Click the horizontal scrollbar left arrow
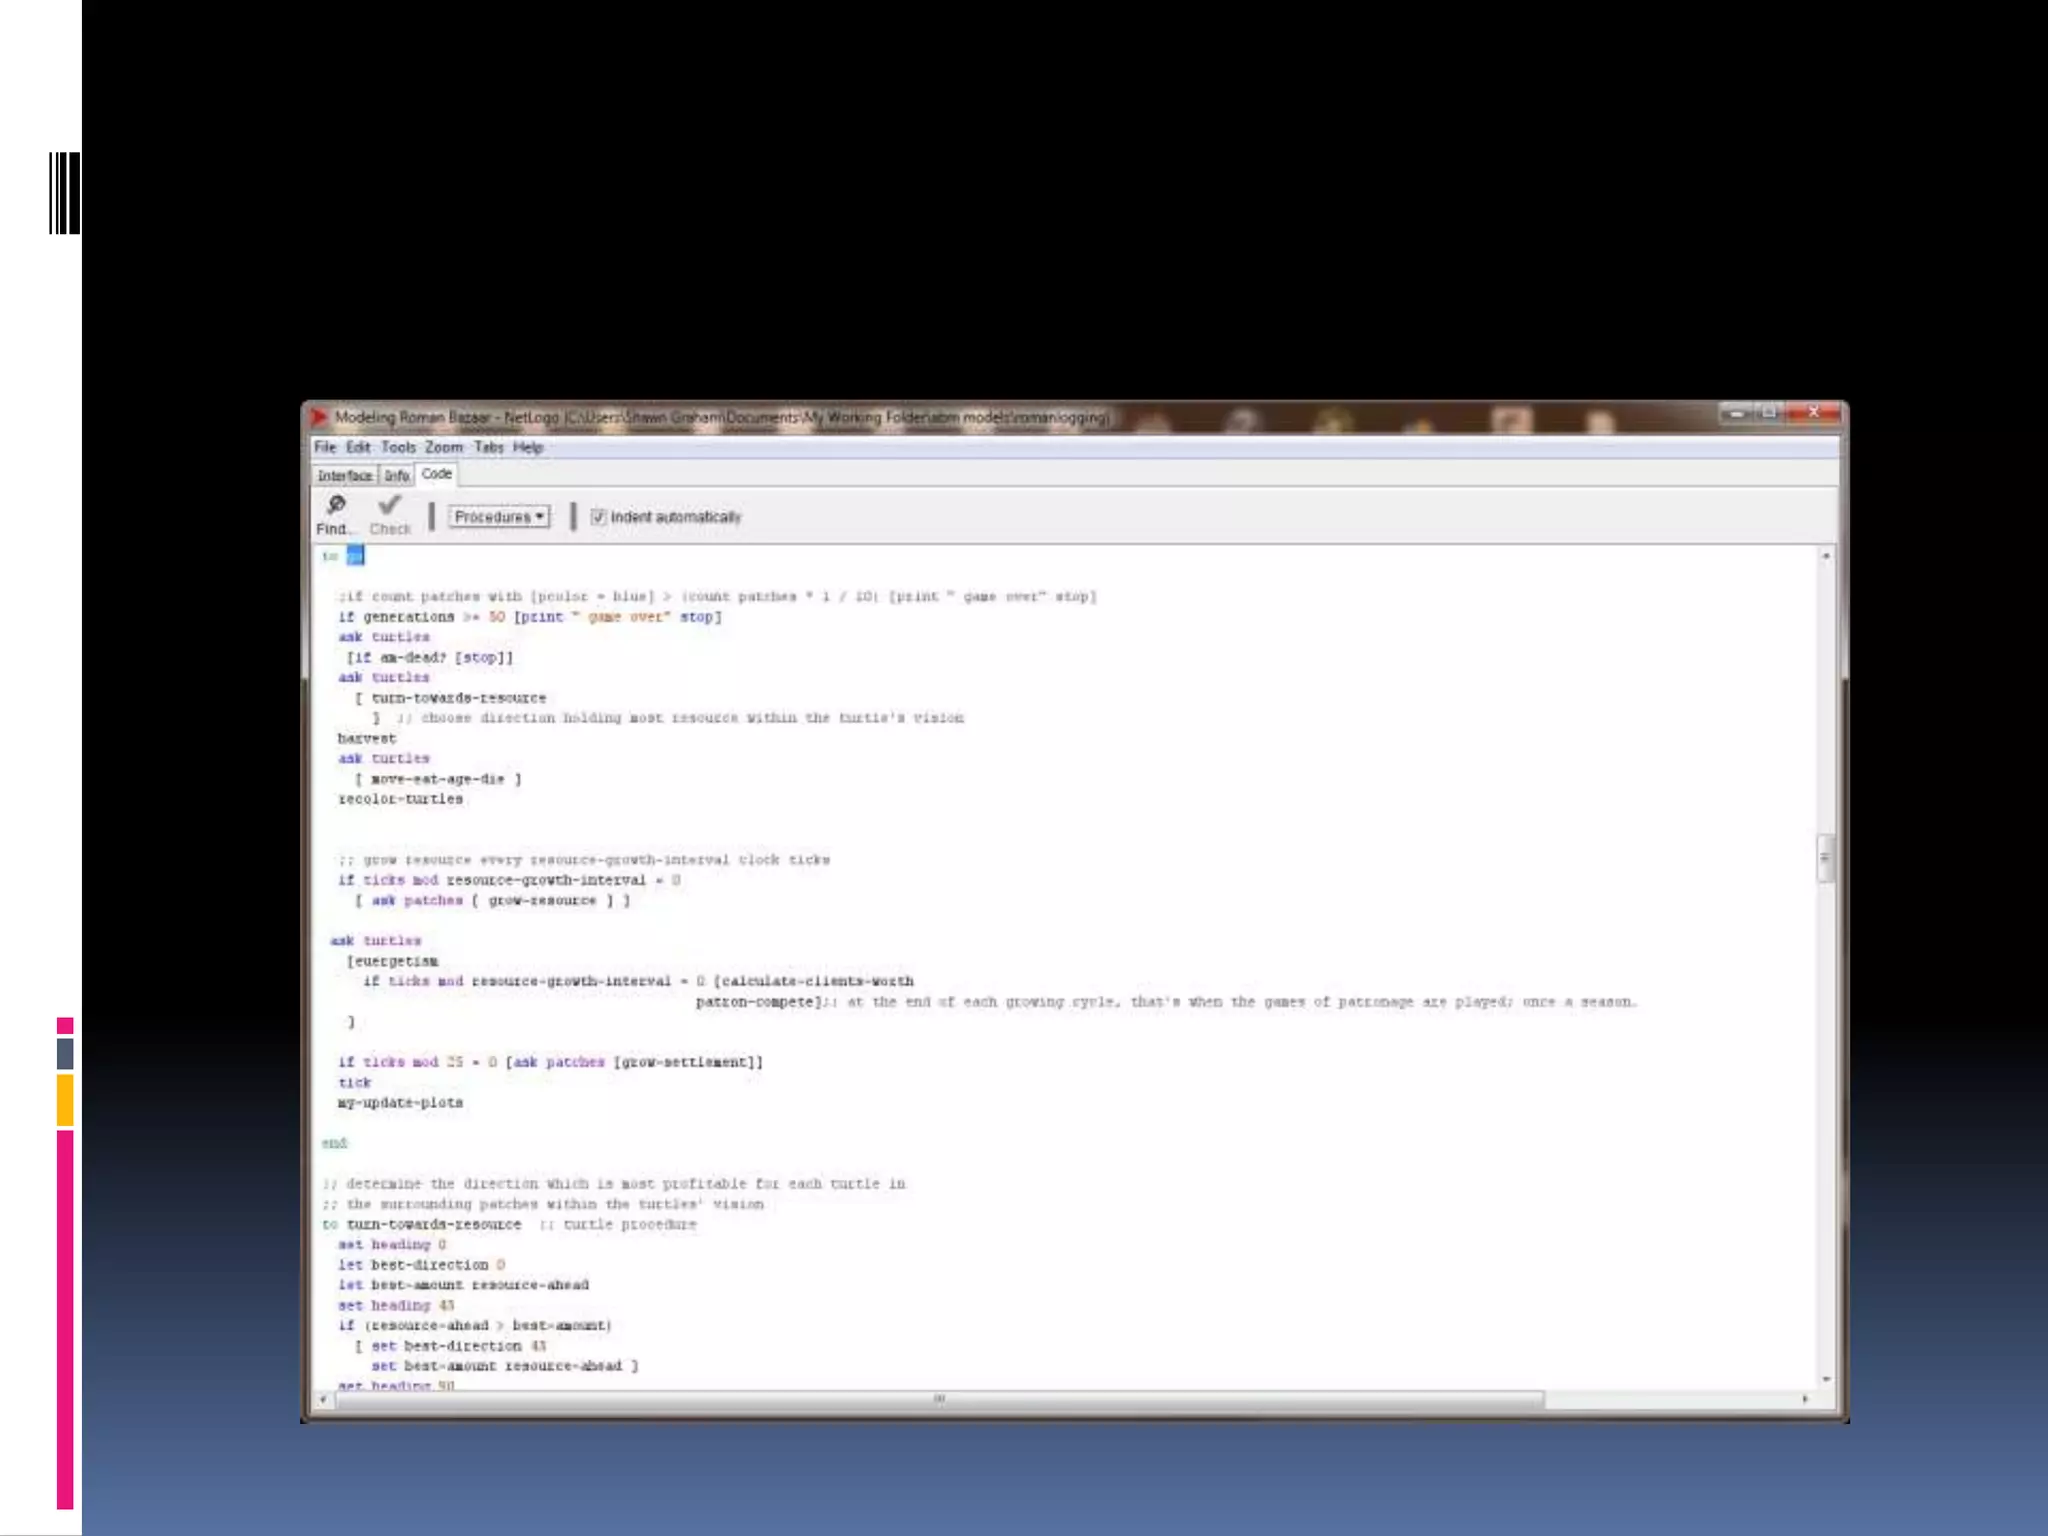Viewport: 2048px width, 1536px height. [x=322, y=1400]
